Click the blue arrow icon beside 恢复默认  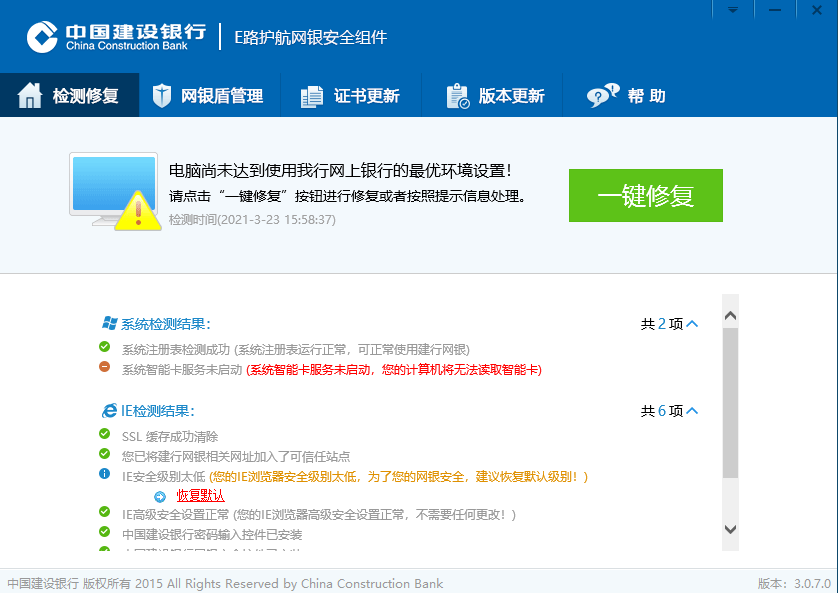click(x=160, y=497)
